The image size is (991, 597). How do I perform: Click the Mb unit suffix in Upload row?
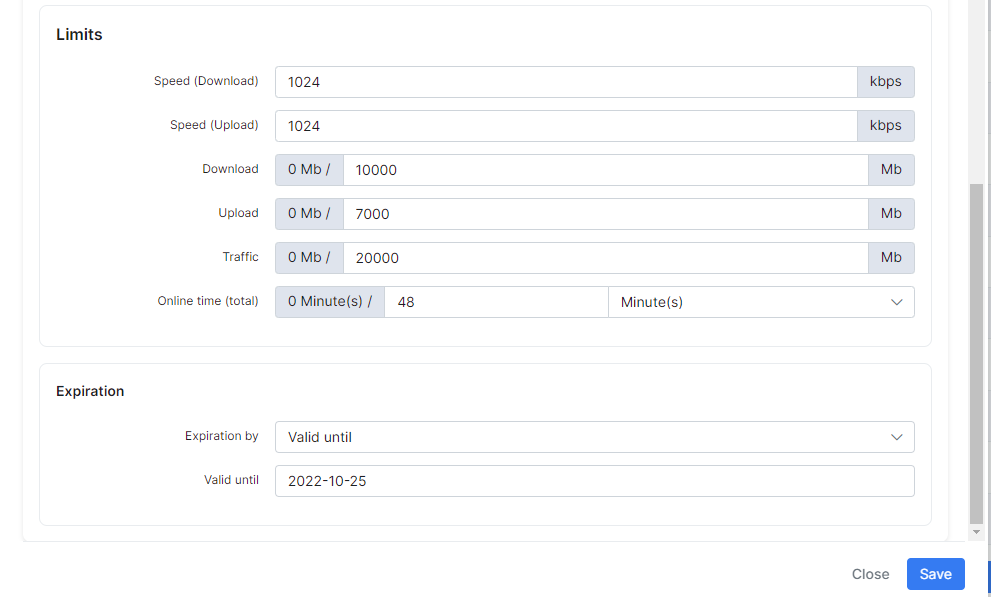[x=891, y=214]
